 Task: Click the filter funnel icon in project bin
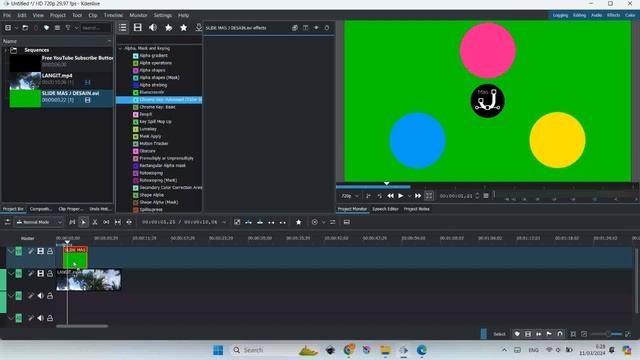(x=68, y=28)
